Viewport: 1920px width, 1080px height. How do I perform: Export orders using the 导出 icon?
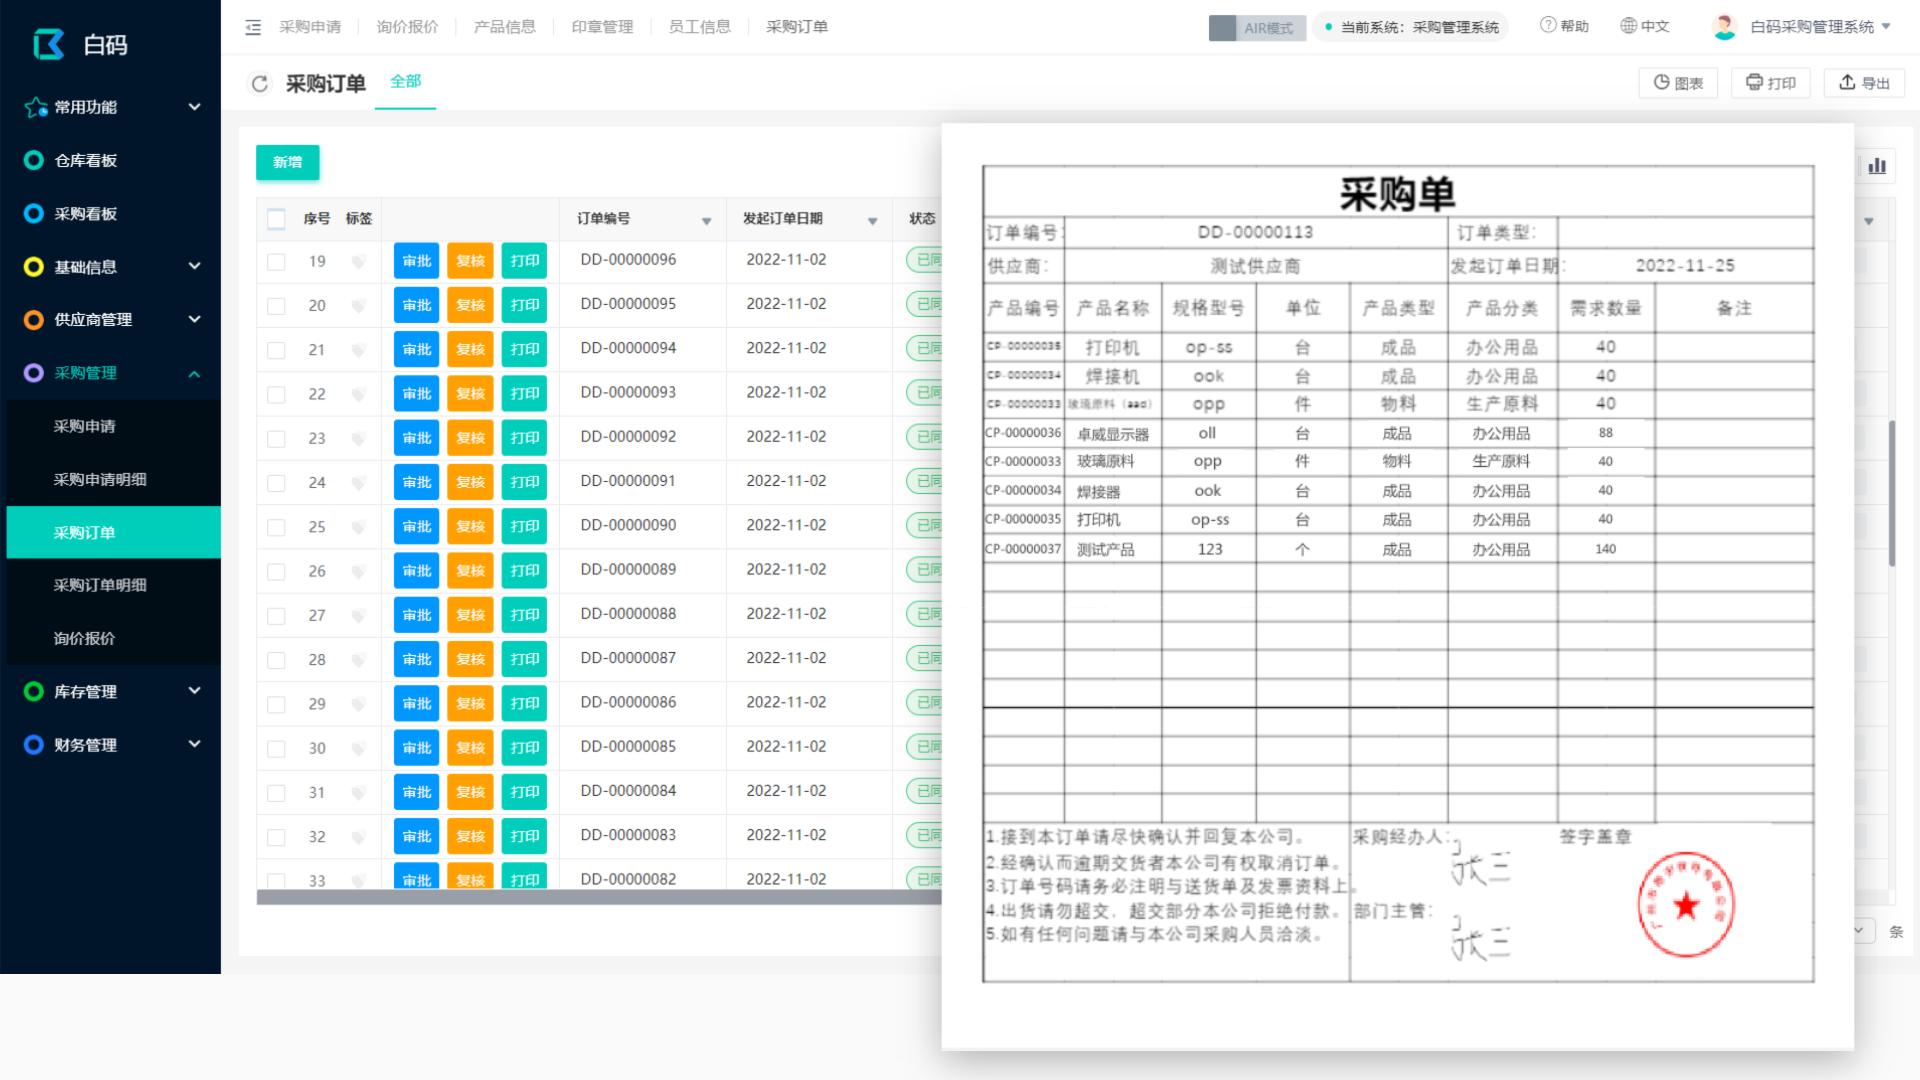[1864, 82]
